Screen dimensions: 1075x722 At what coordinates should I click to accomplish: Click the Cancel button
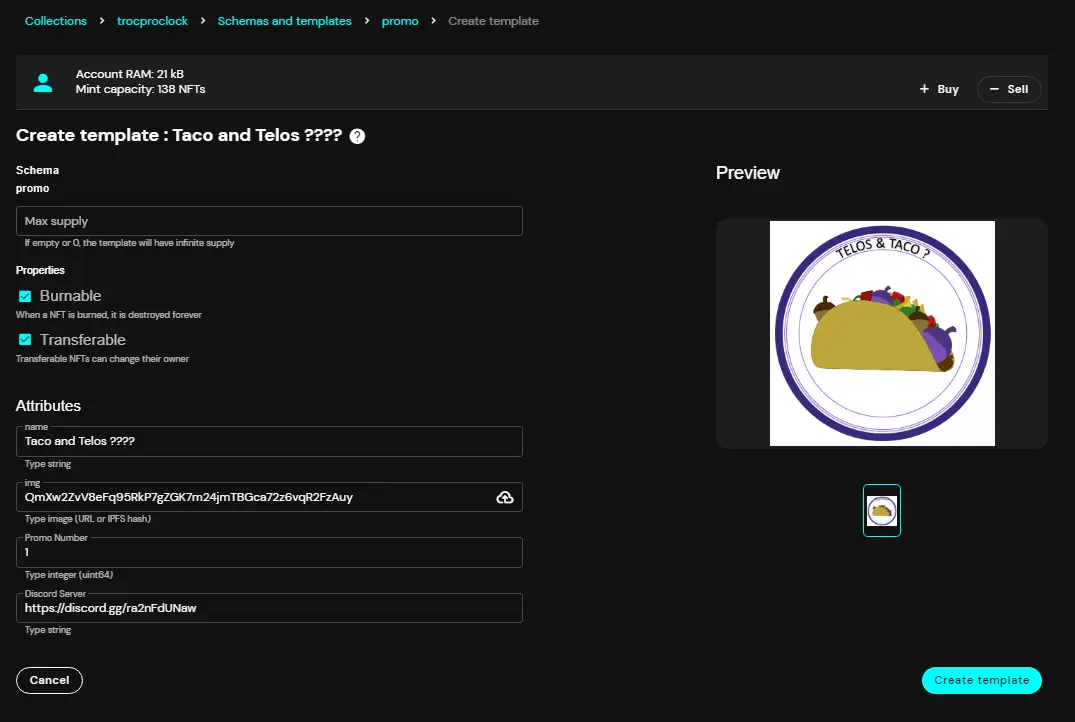49,680
